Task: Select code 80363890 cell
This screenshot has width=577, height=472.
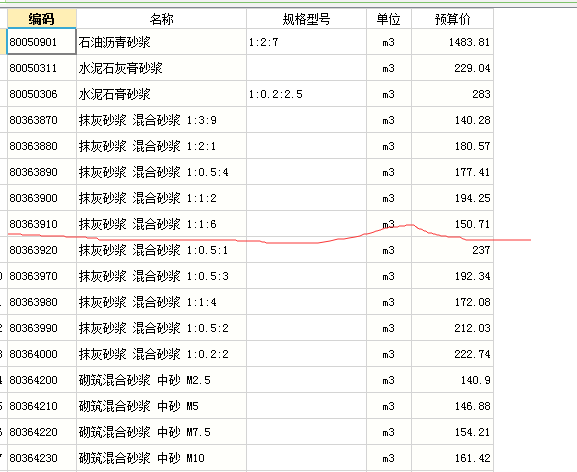Action: pos(42,172)
